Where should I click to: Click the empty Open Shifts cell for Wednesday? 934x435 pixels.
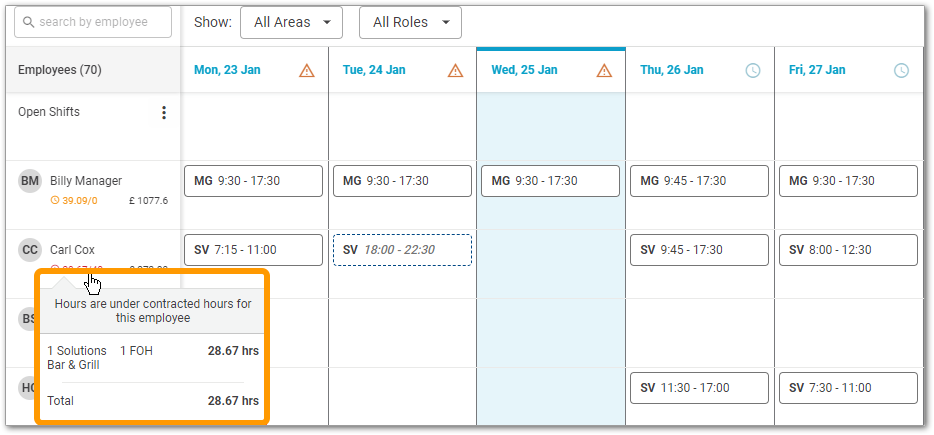pyautogui.click(x=551, y=126)
